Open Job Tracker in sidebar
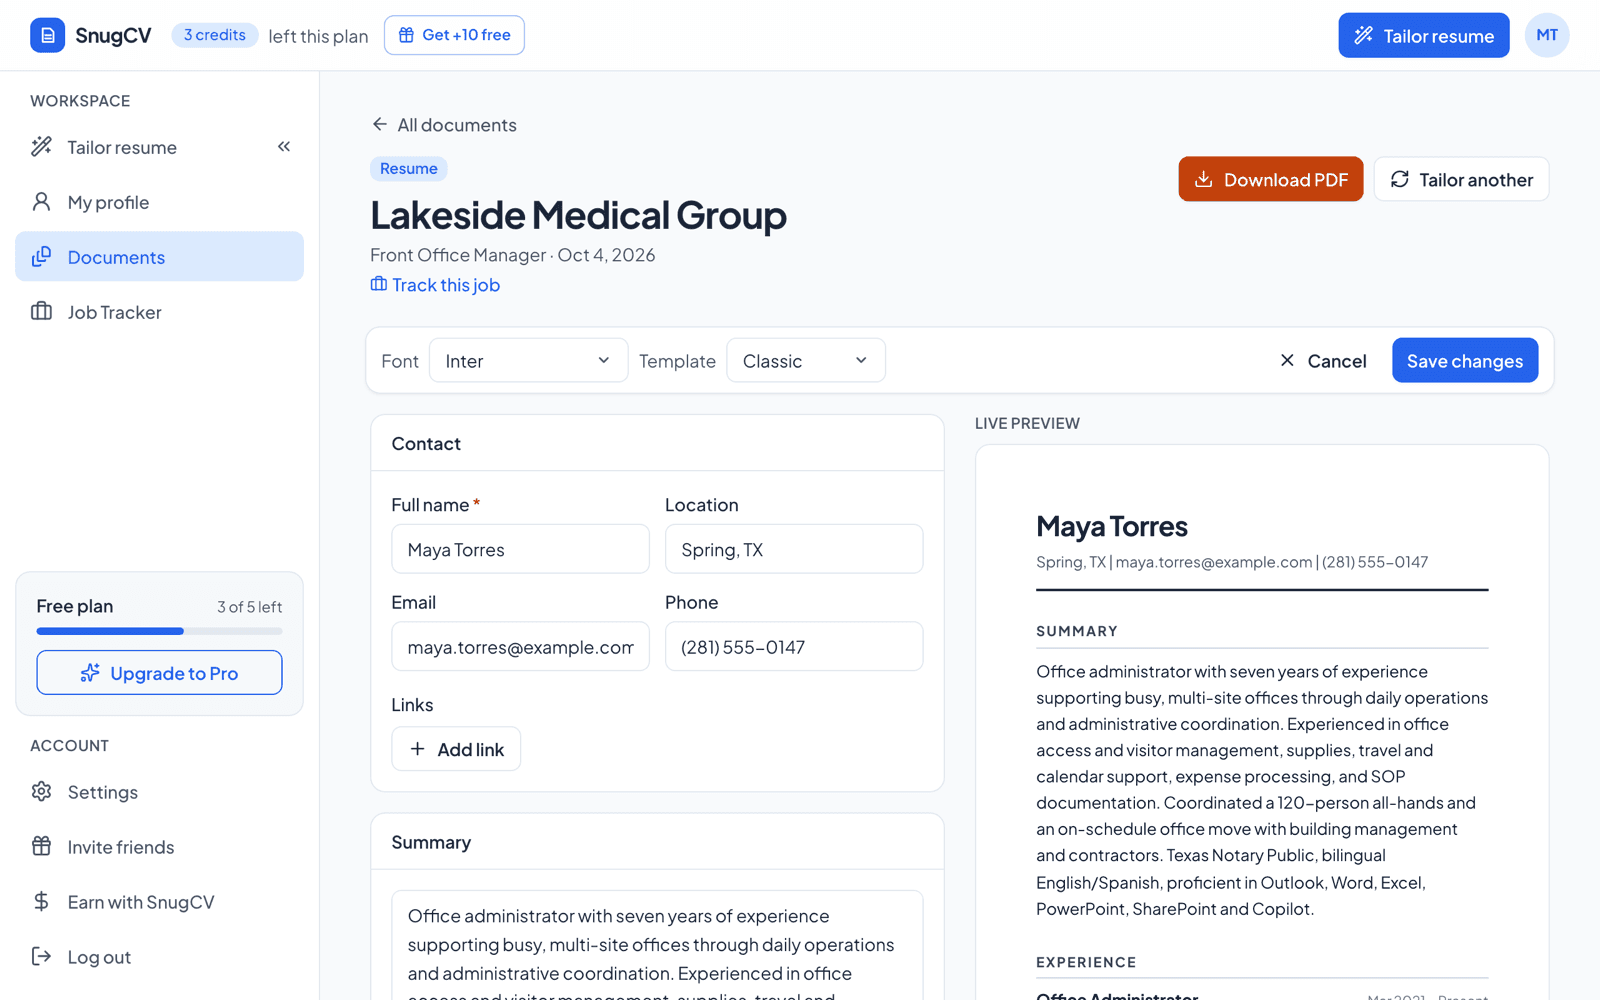 [x=159, y=312]
